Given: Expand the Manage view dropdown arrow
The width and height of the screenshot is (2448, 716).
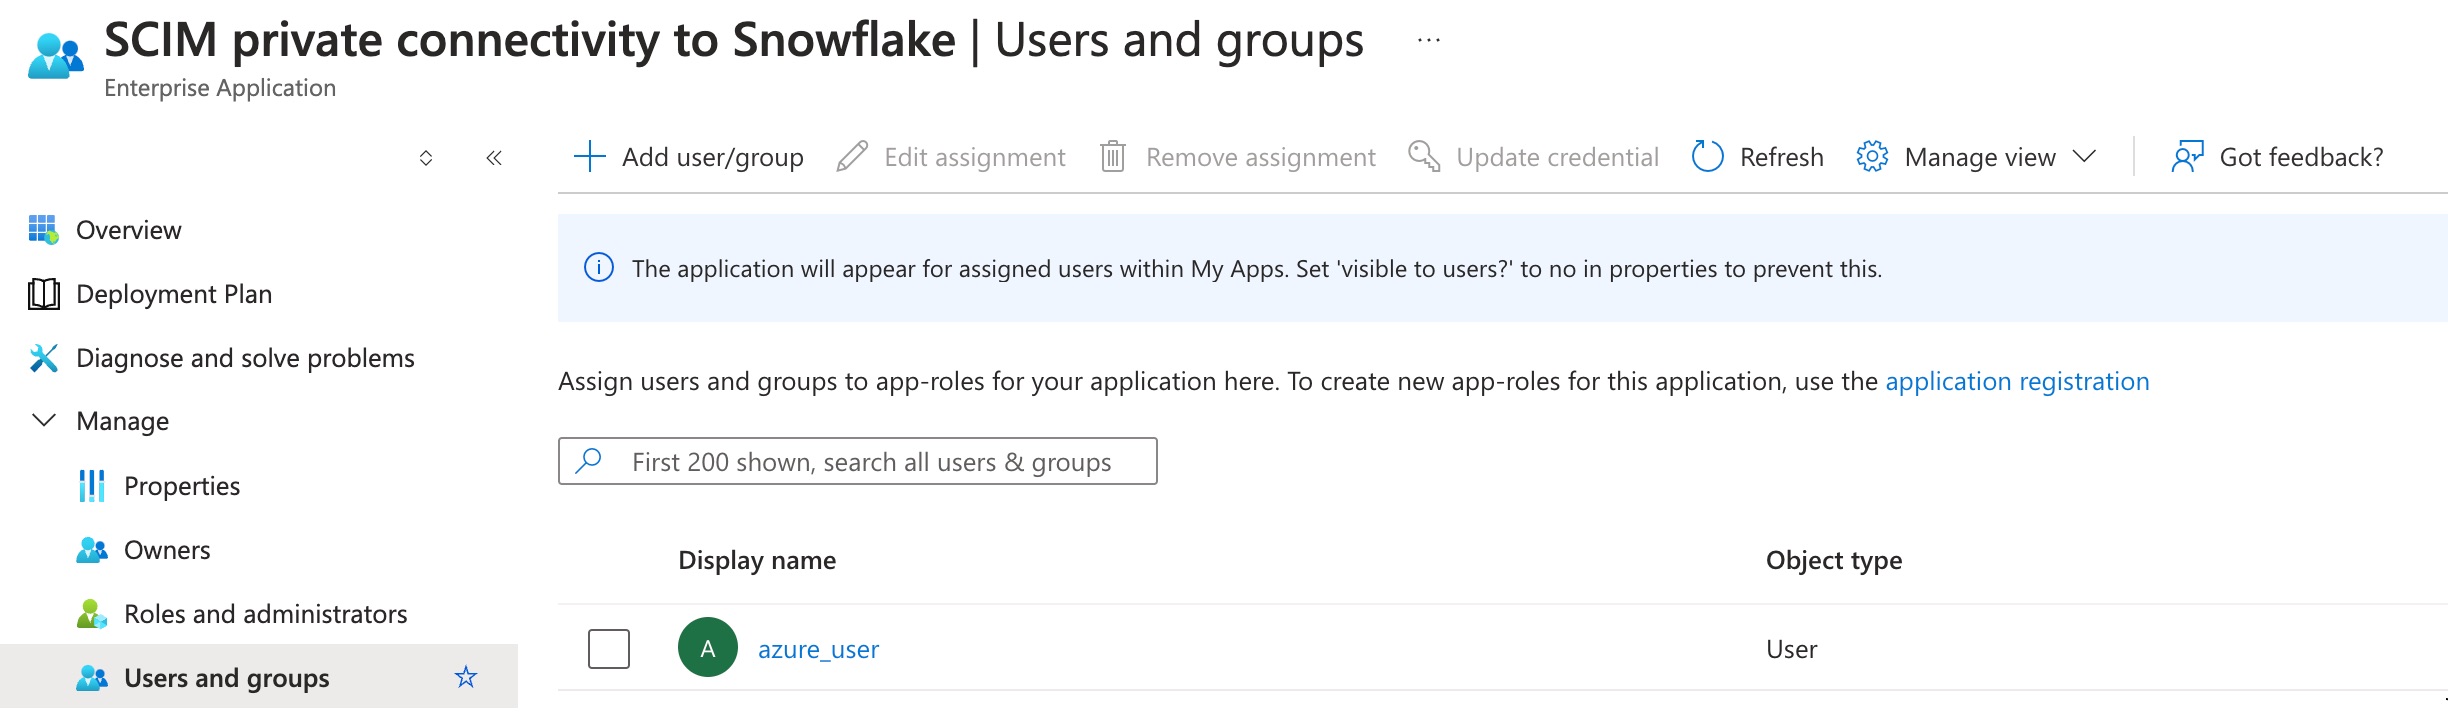Looking at the screenshot, I should coord(2085,157).
